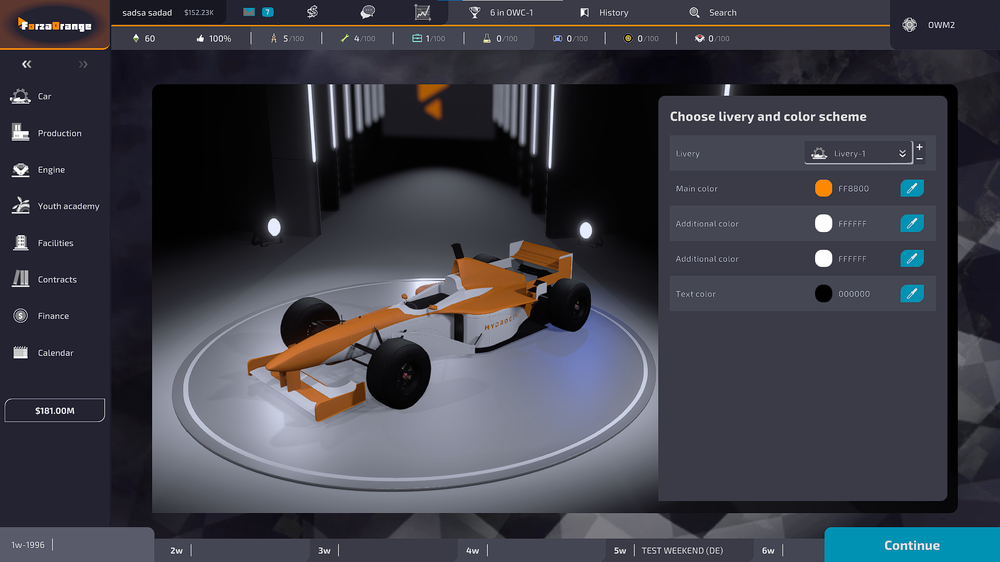Go to the Engine section

coord(51,170)
